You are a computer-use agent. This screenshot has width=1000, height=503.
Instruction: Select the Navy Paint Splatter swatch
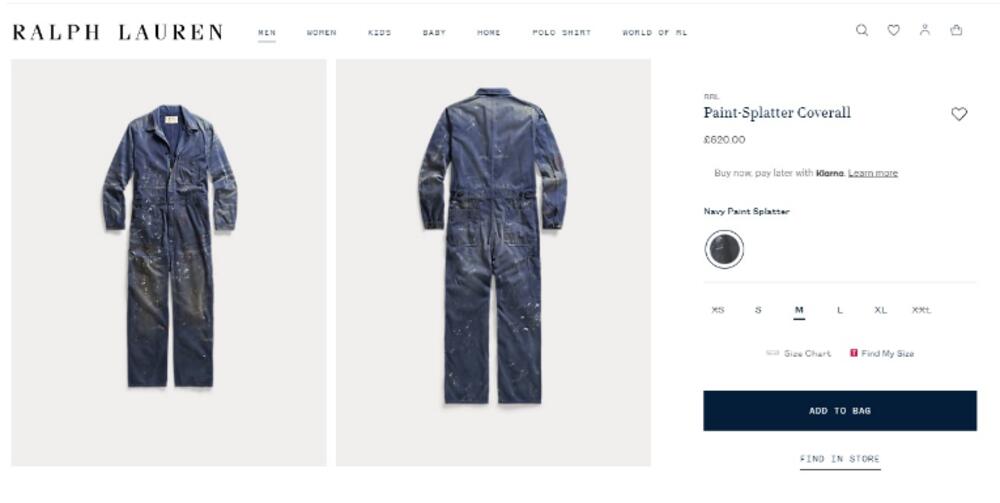(x=724, y=249)
